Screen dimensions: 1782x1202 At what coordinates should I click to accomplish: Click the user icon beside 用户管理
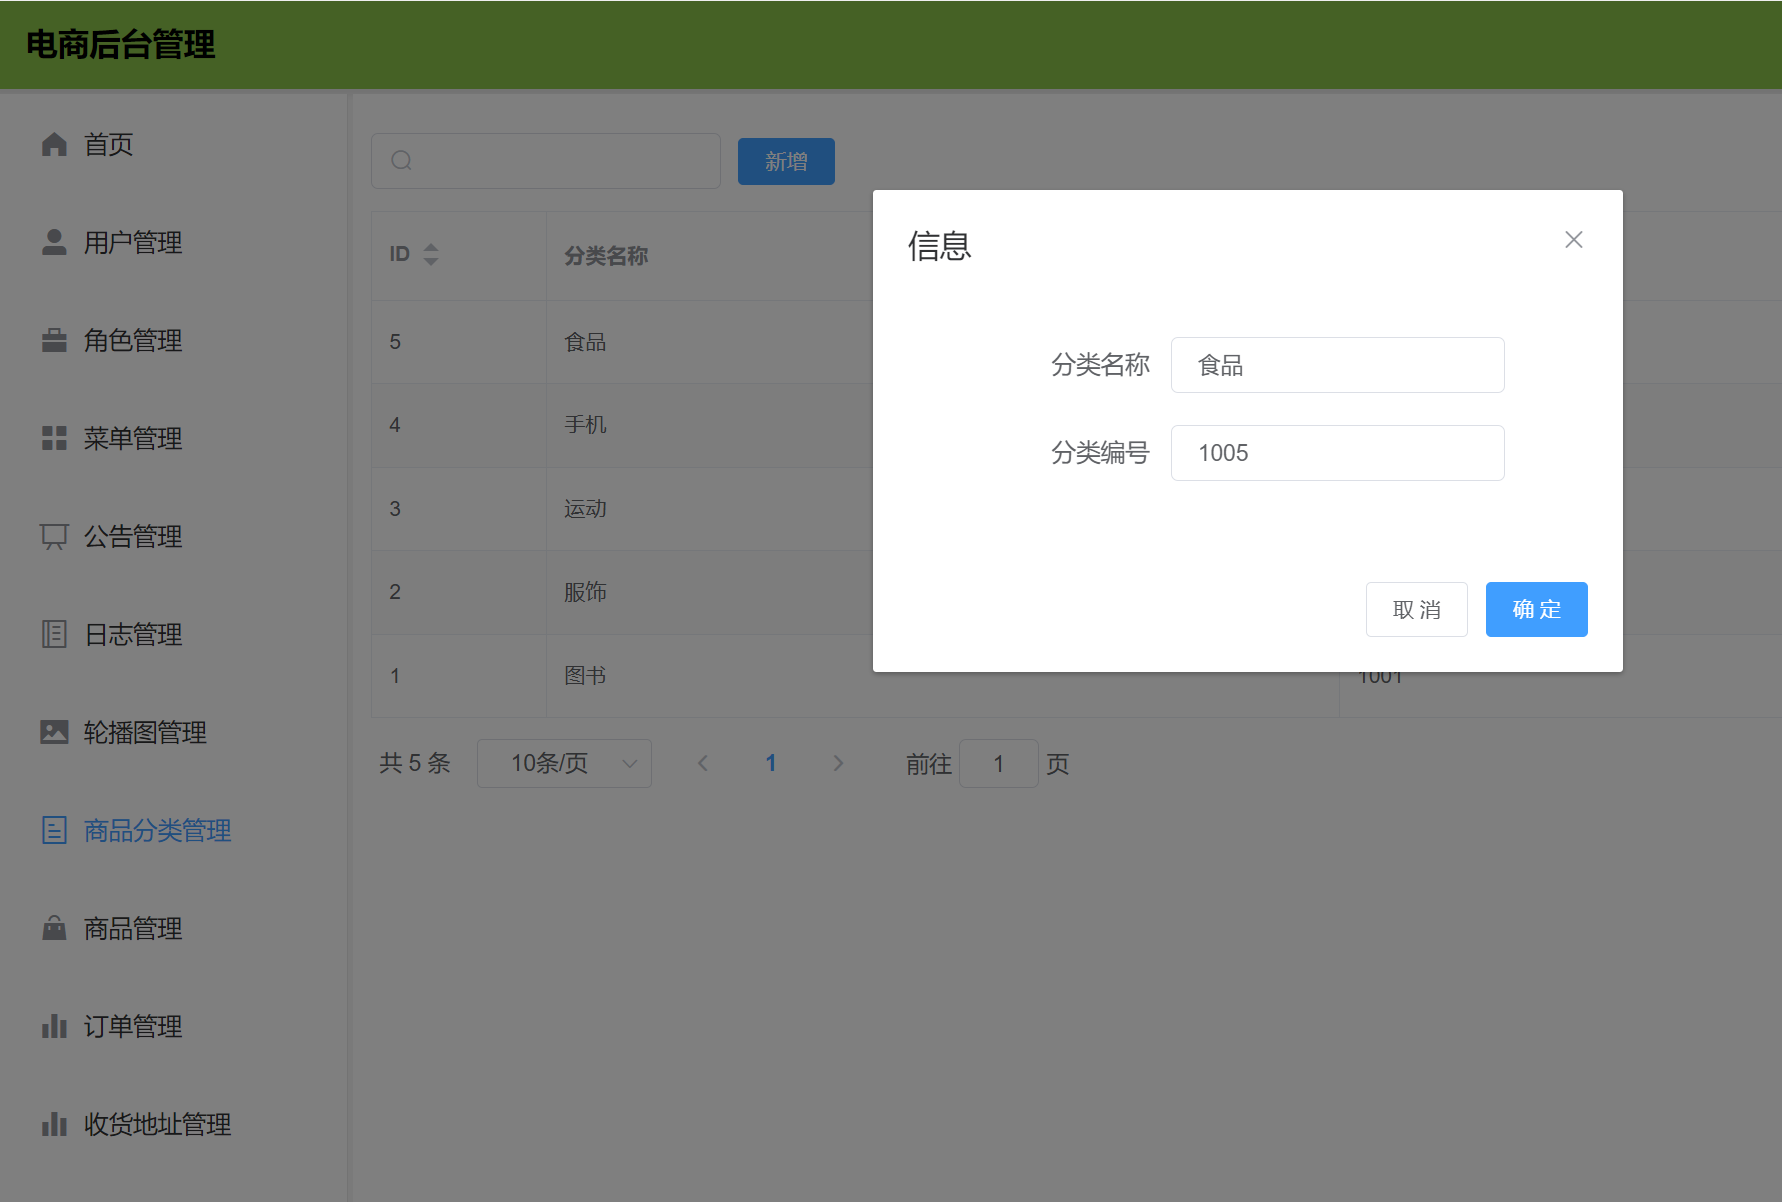[x=54, y=242]
